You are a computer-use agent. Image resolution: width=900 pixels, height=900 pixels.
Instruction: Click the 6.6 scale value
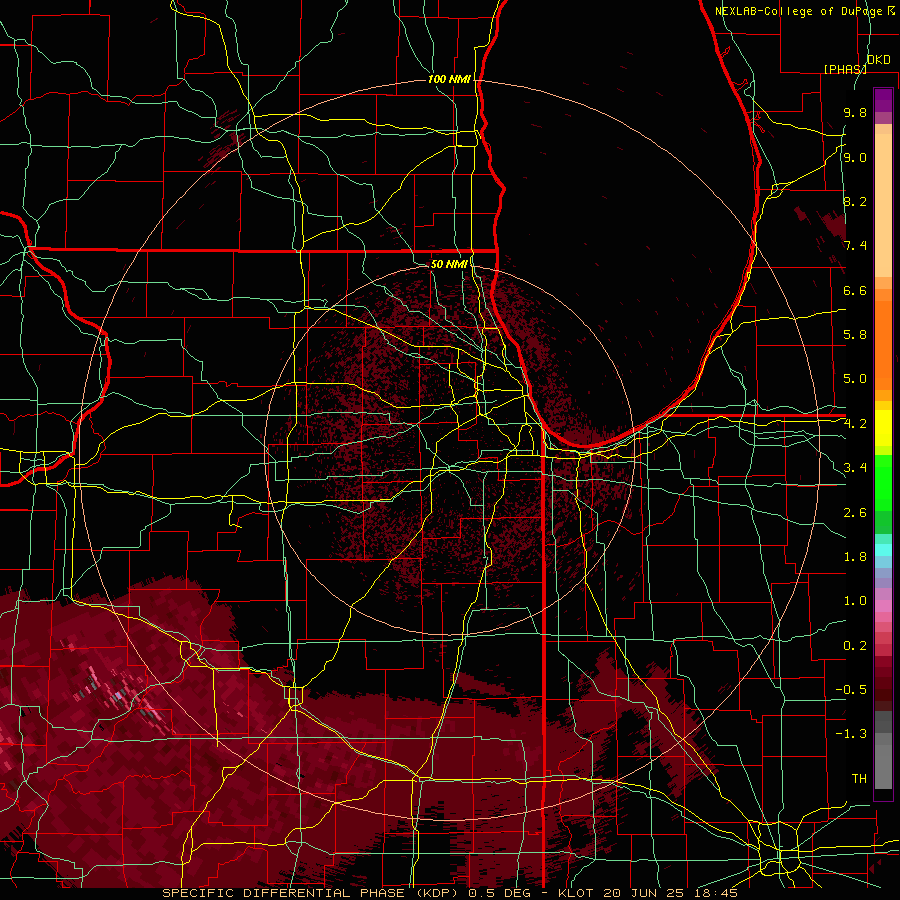pyautogui.click(x=855, y=290)
